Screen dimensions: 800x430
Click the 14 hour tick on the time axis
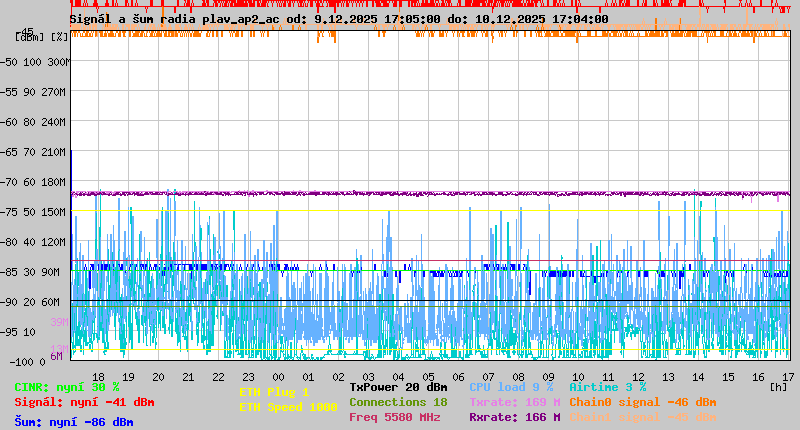tap(699, 376)
